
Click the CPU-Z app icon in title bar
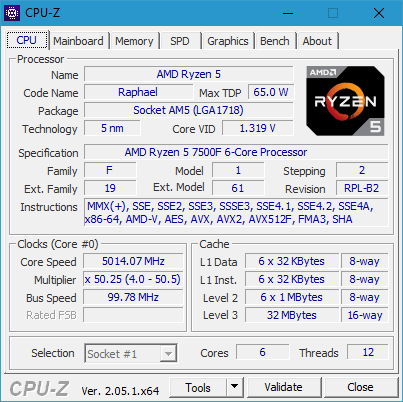[x=12, y=13]
